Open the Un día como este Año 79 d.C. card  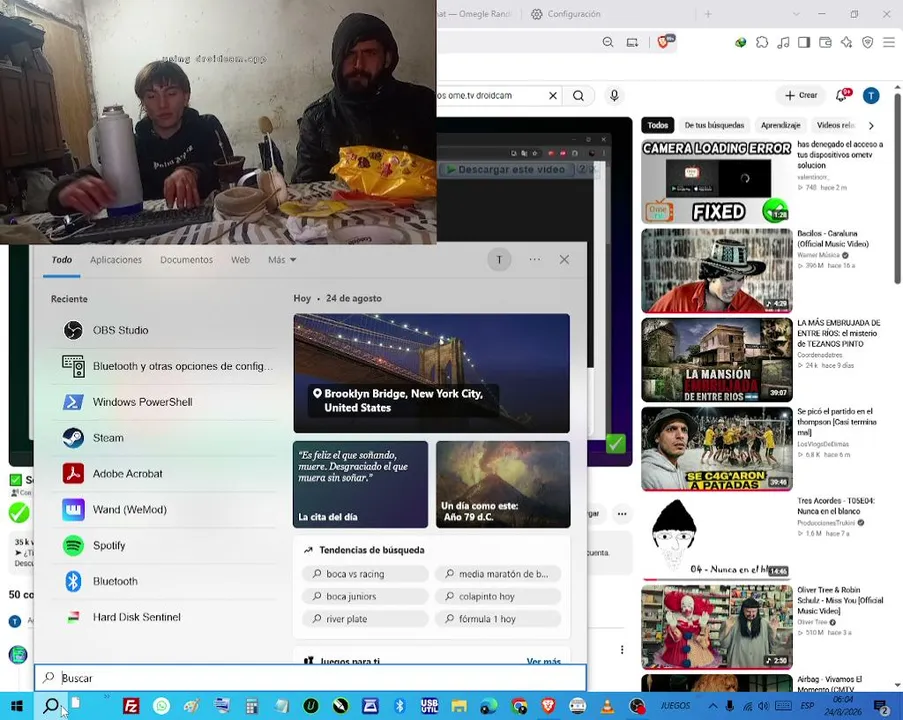pos(503,484)
